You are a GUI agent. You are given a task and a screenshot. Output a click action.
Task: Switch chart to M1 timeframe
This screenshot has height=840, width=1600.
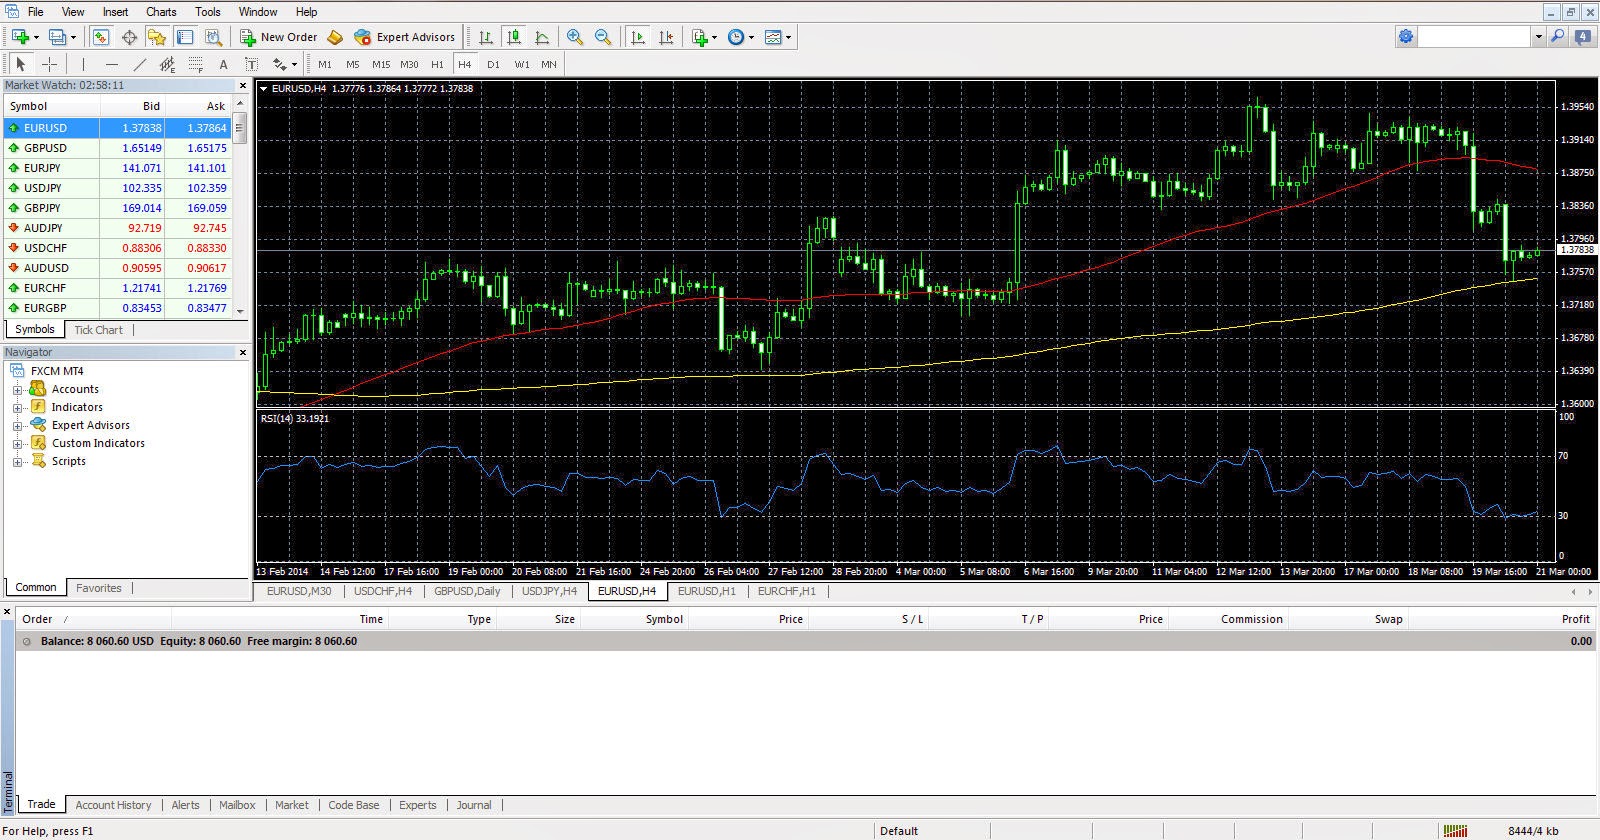[x=325, y=64]
